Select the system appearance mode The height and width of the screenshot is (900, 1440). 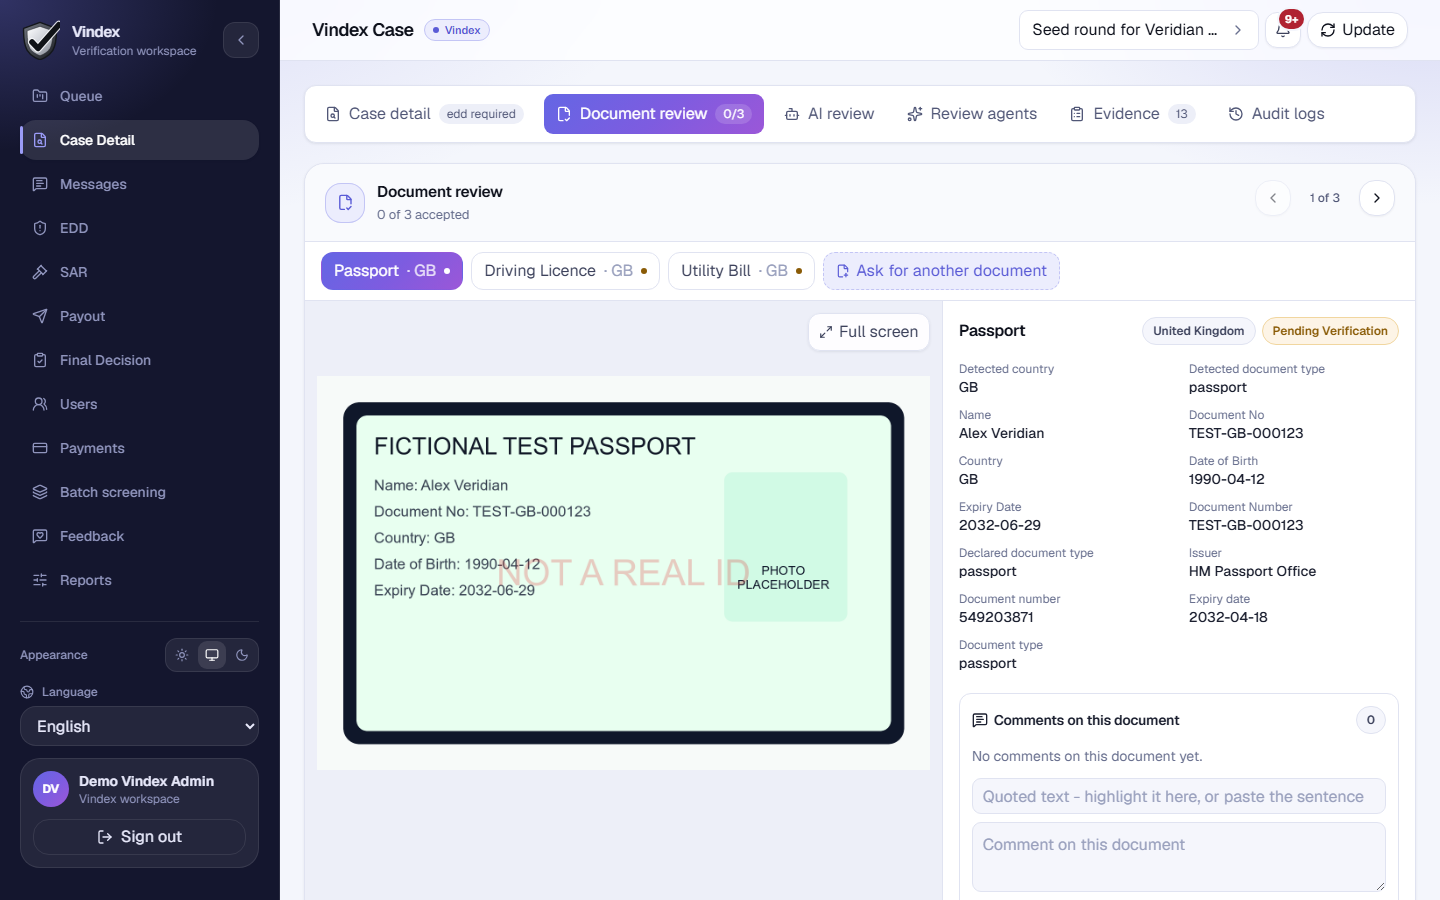click(212, 655)
